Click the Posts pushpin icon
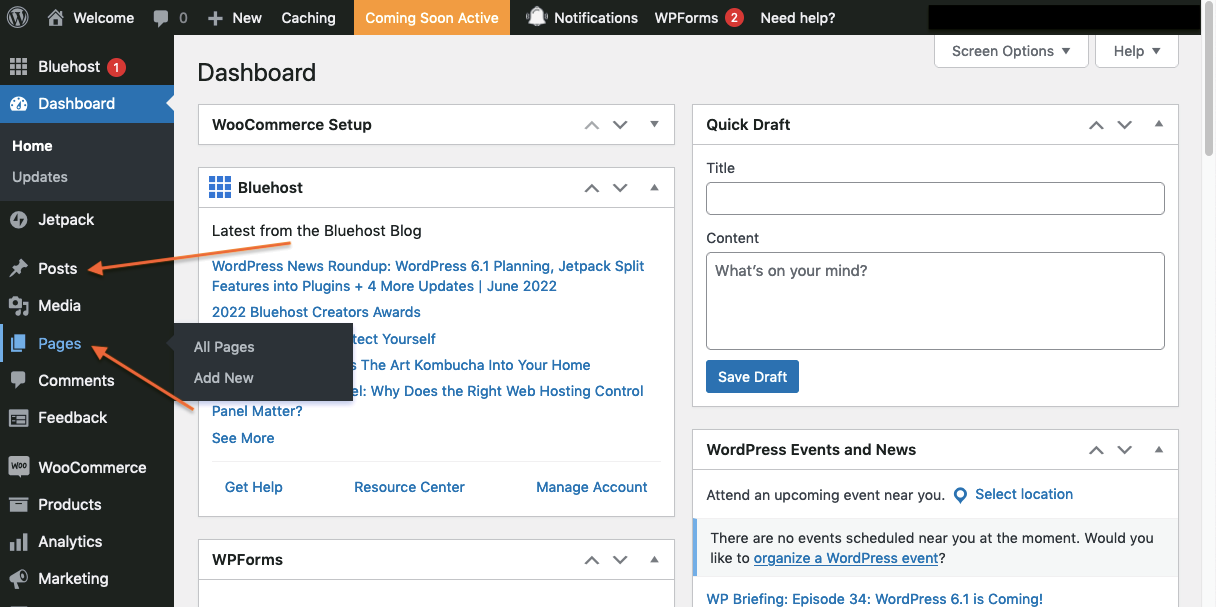This screenshot has width=1216, height=607. [x=18, y=268]
